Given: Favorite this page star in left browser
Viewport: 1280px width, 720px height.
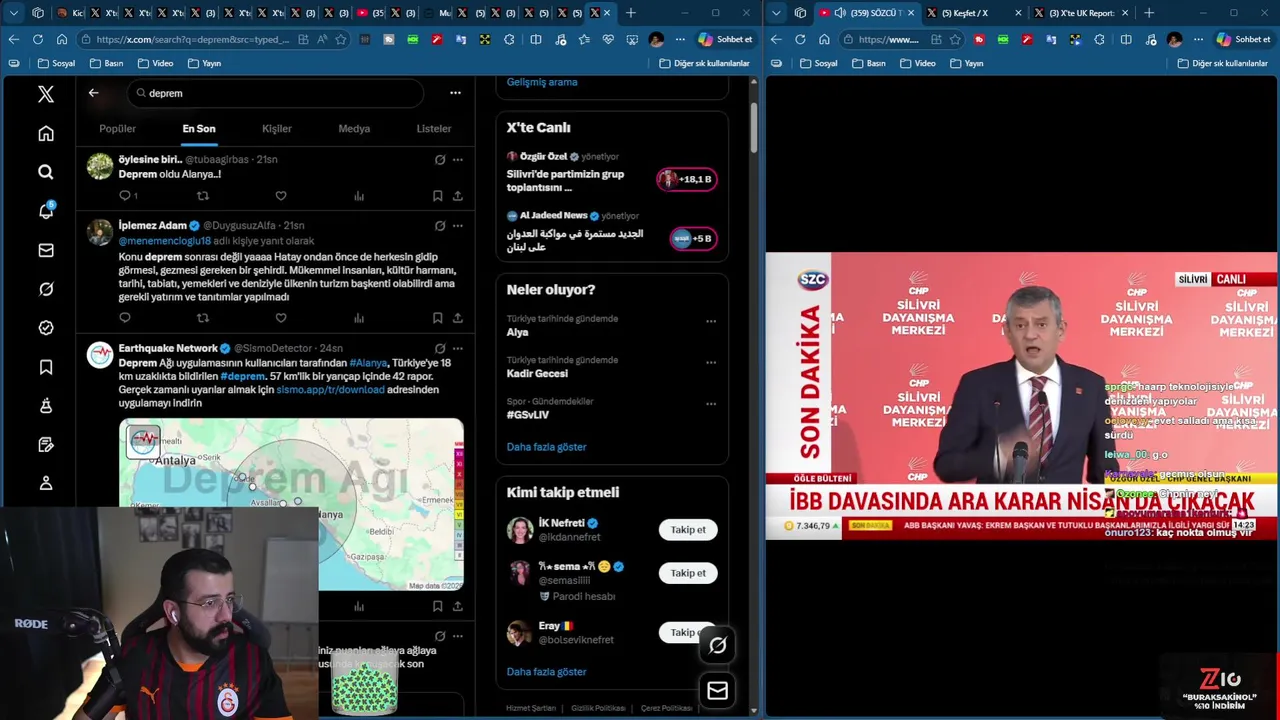Looking at the screenshot, I should pyautogui.click(x=341, y=39).
